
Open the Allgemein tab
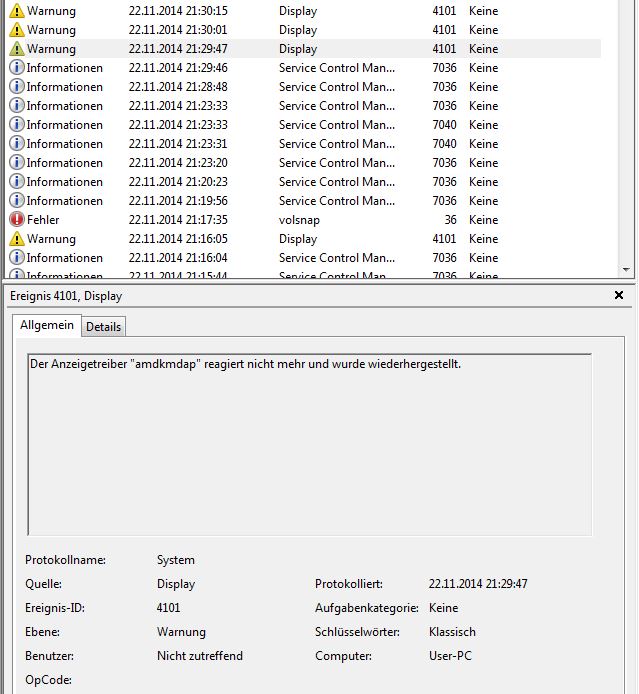(x=45, y=326)
